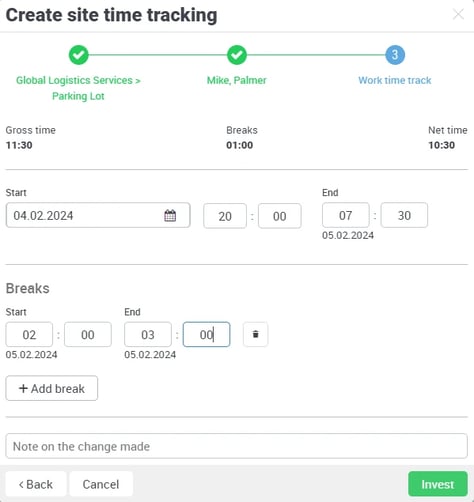
Task: Close the dialog with the X icon
Action: [x=458, y=14]
